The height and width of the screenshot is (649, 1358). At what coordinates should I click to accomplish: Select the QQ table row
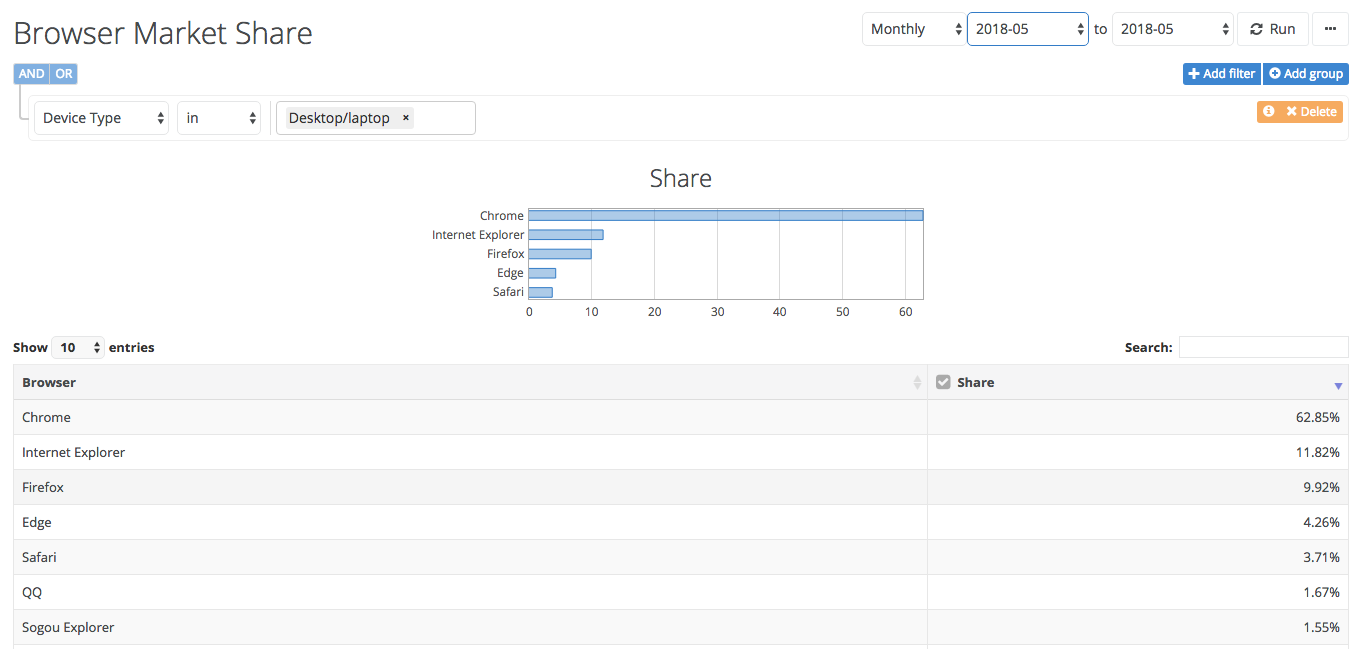[681, 593]
